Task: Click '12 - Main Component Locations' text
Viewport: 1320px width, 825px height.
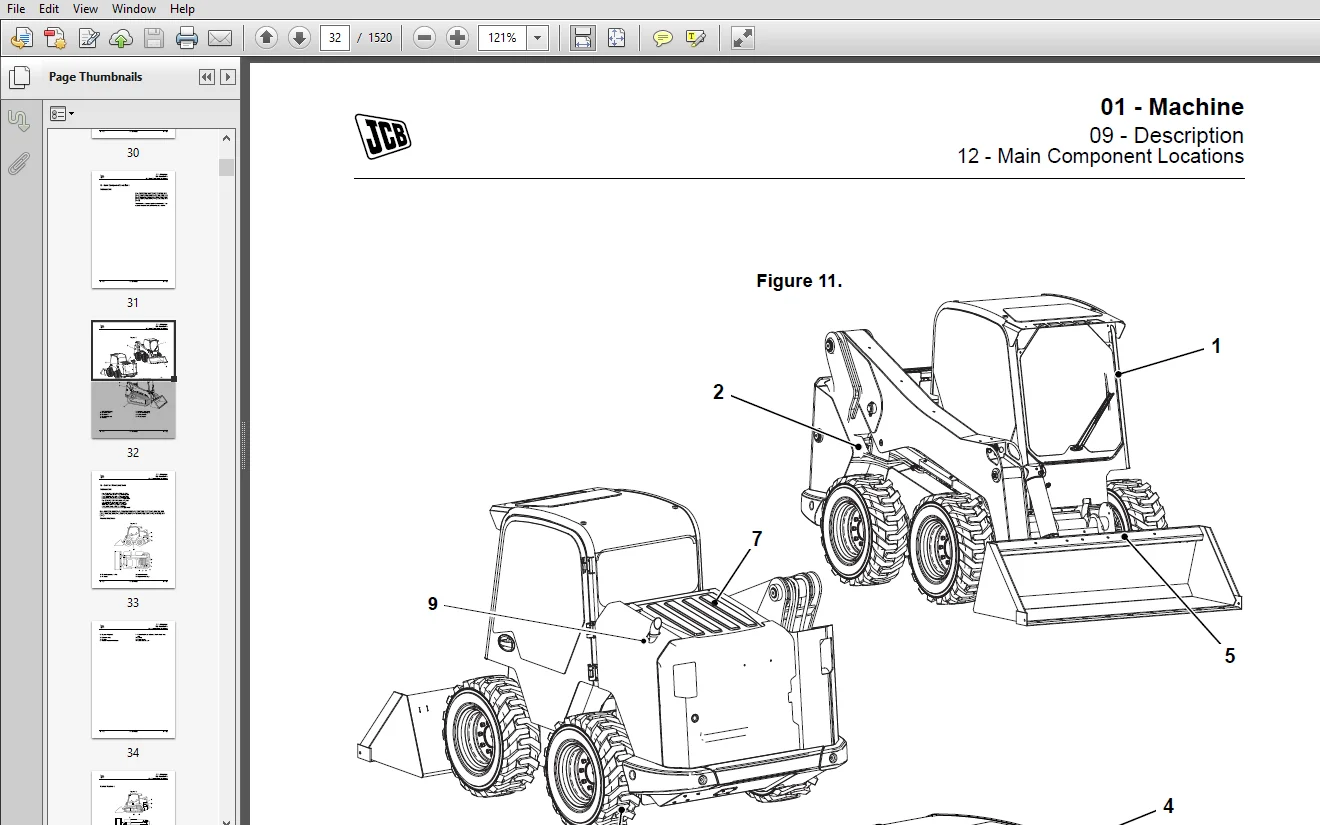Action: coord(1100,156)
